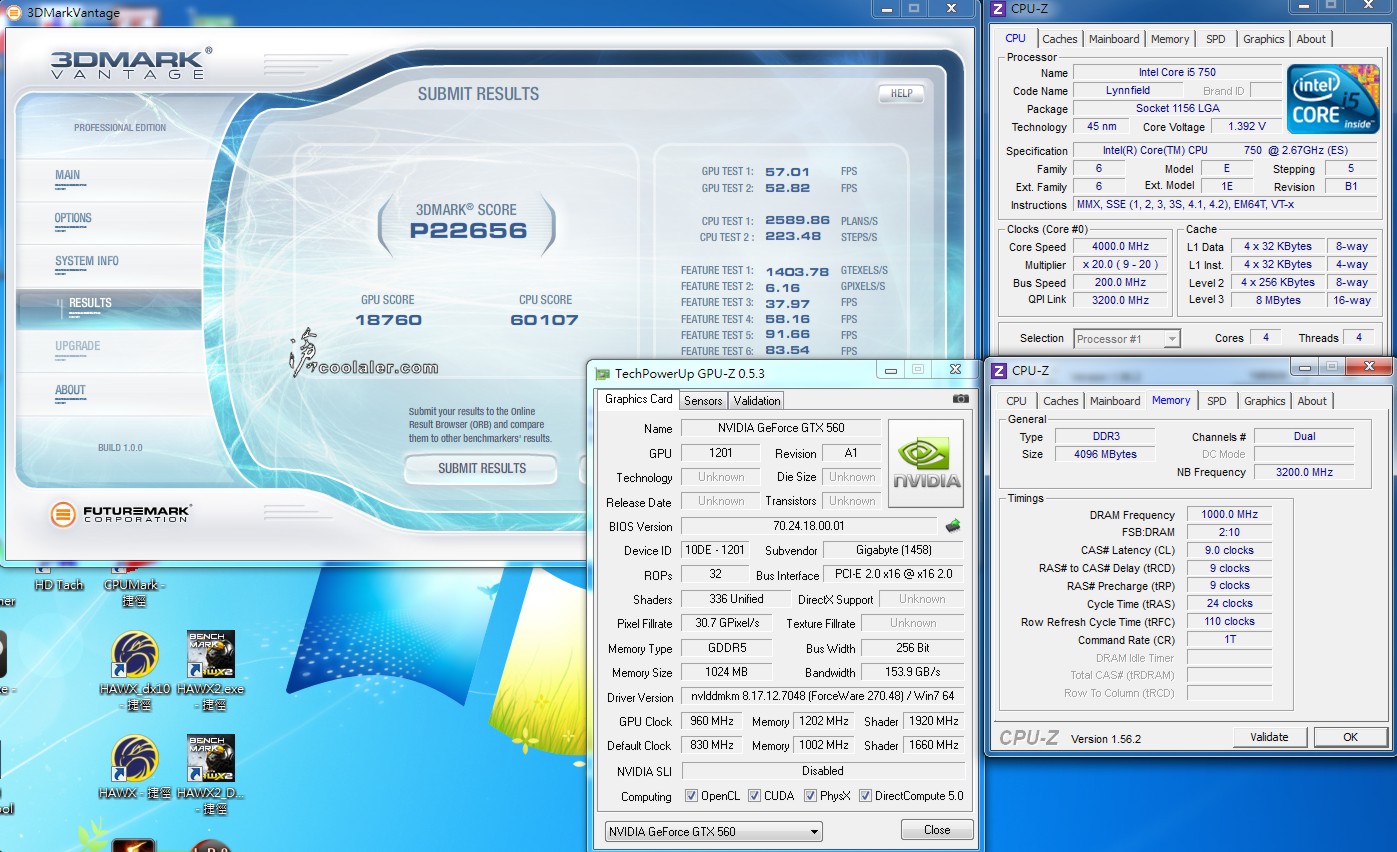Open SPD tab in CPU-Z processor window
This screenshot has width=1397, height=852.
[1215, 39]
